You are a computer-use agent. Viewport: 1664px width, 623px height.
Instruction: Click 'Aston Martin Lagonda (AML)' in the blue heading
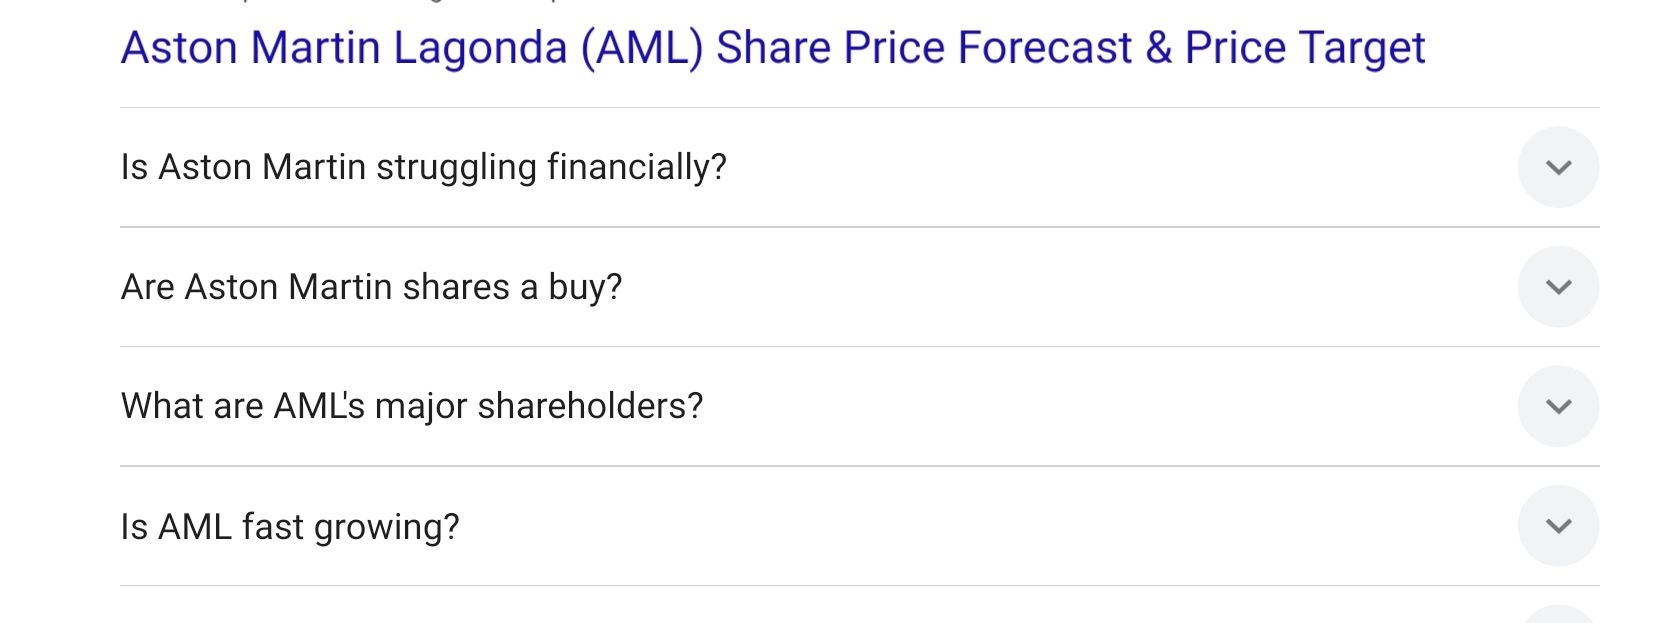(412, 48)
